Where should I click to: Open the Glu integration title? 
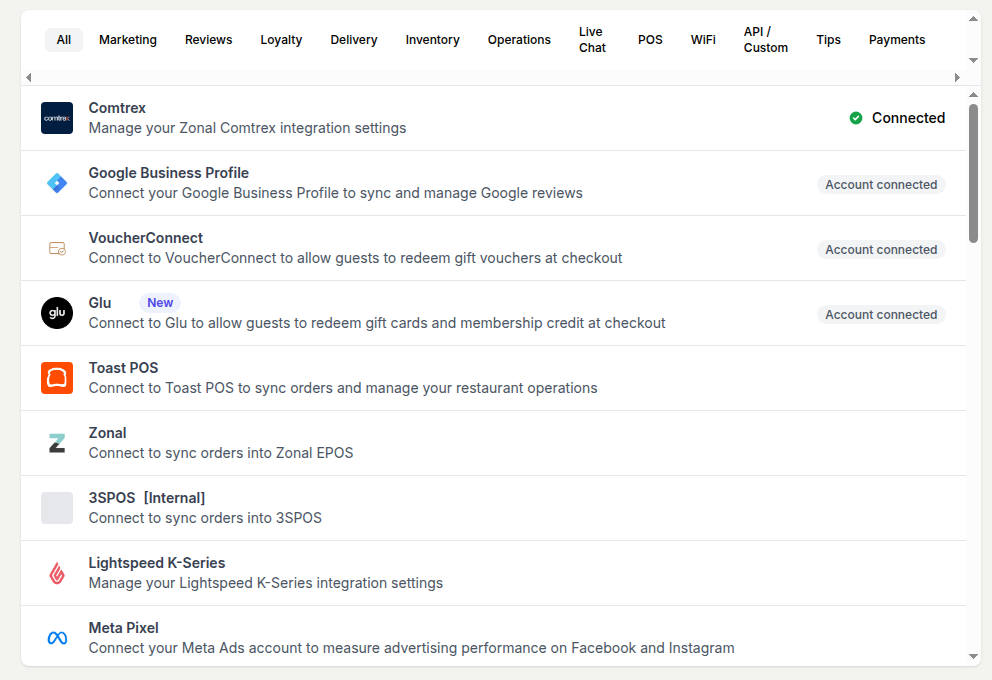point(100,303)
